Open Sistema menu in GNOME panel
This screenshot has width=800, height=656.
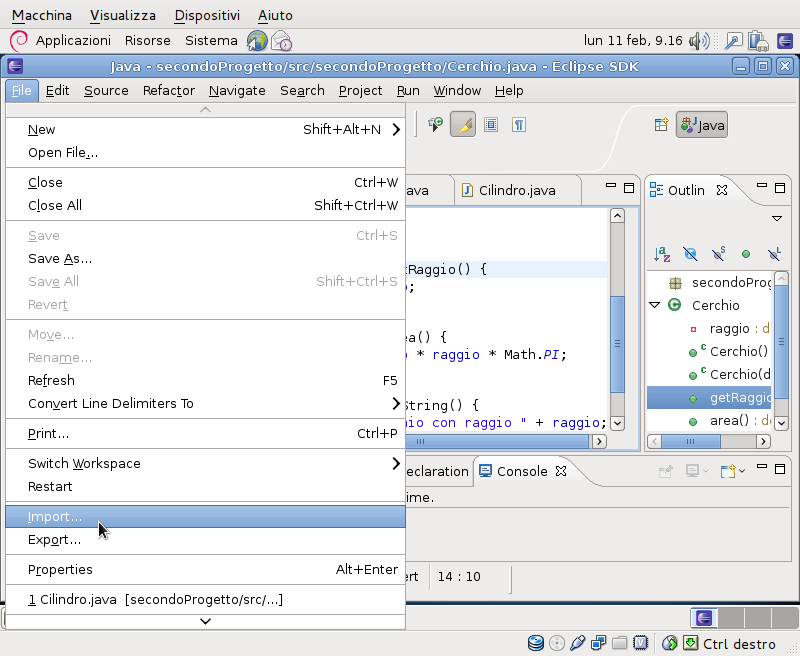click(211, 40)
